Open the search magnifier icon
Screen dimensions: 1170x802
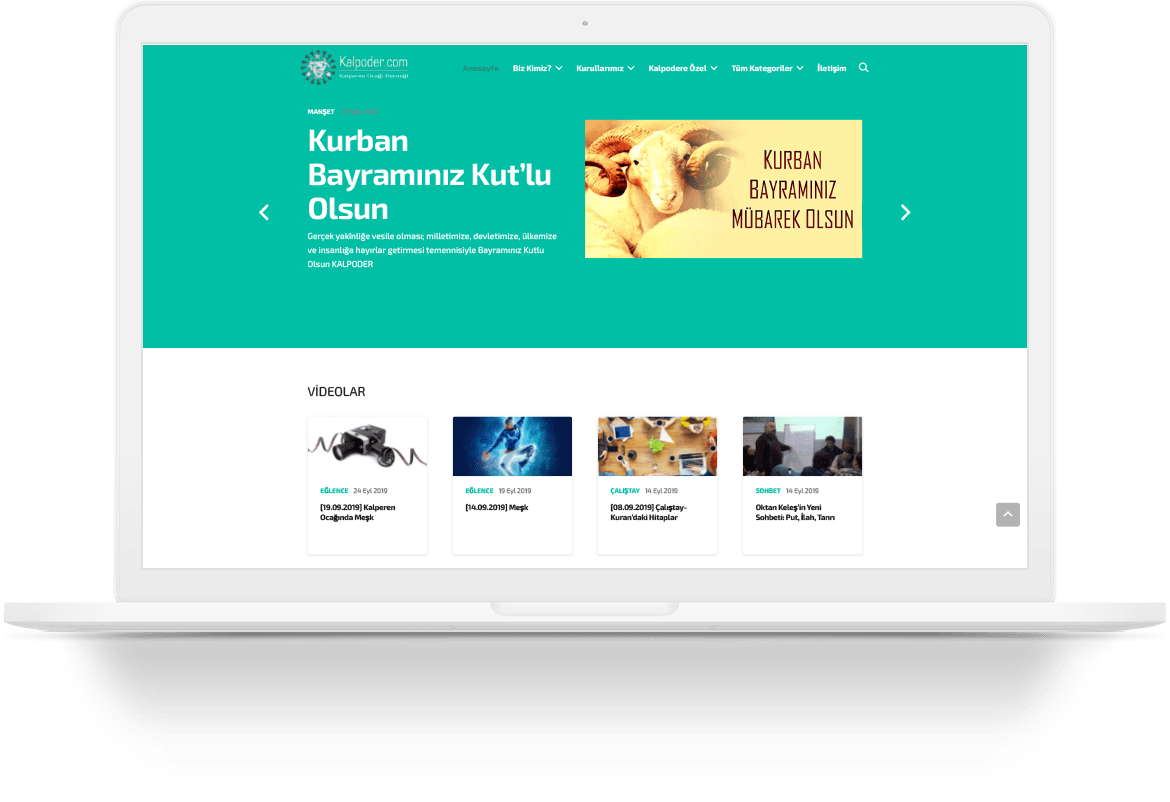(864, 68)
